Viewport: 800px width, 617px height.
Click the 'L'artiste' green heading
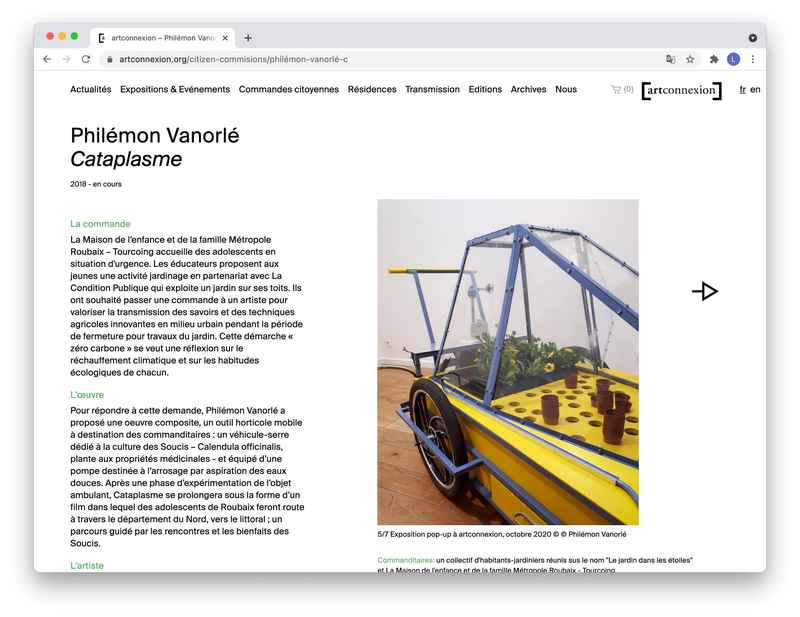click(87, 565)
